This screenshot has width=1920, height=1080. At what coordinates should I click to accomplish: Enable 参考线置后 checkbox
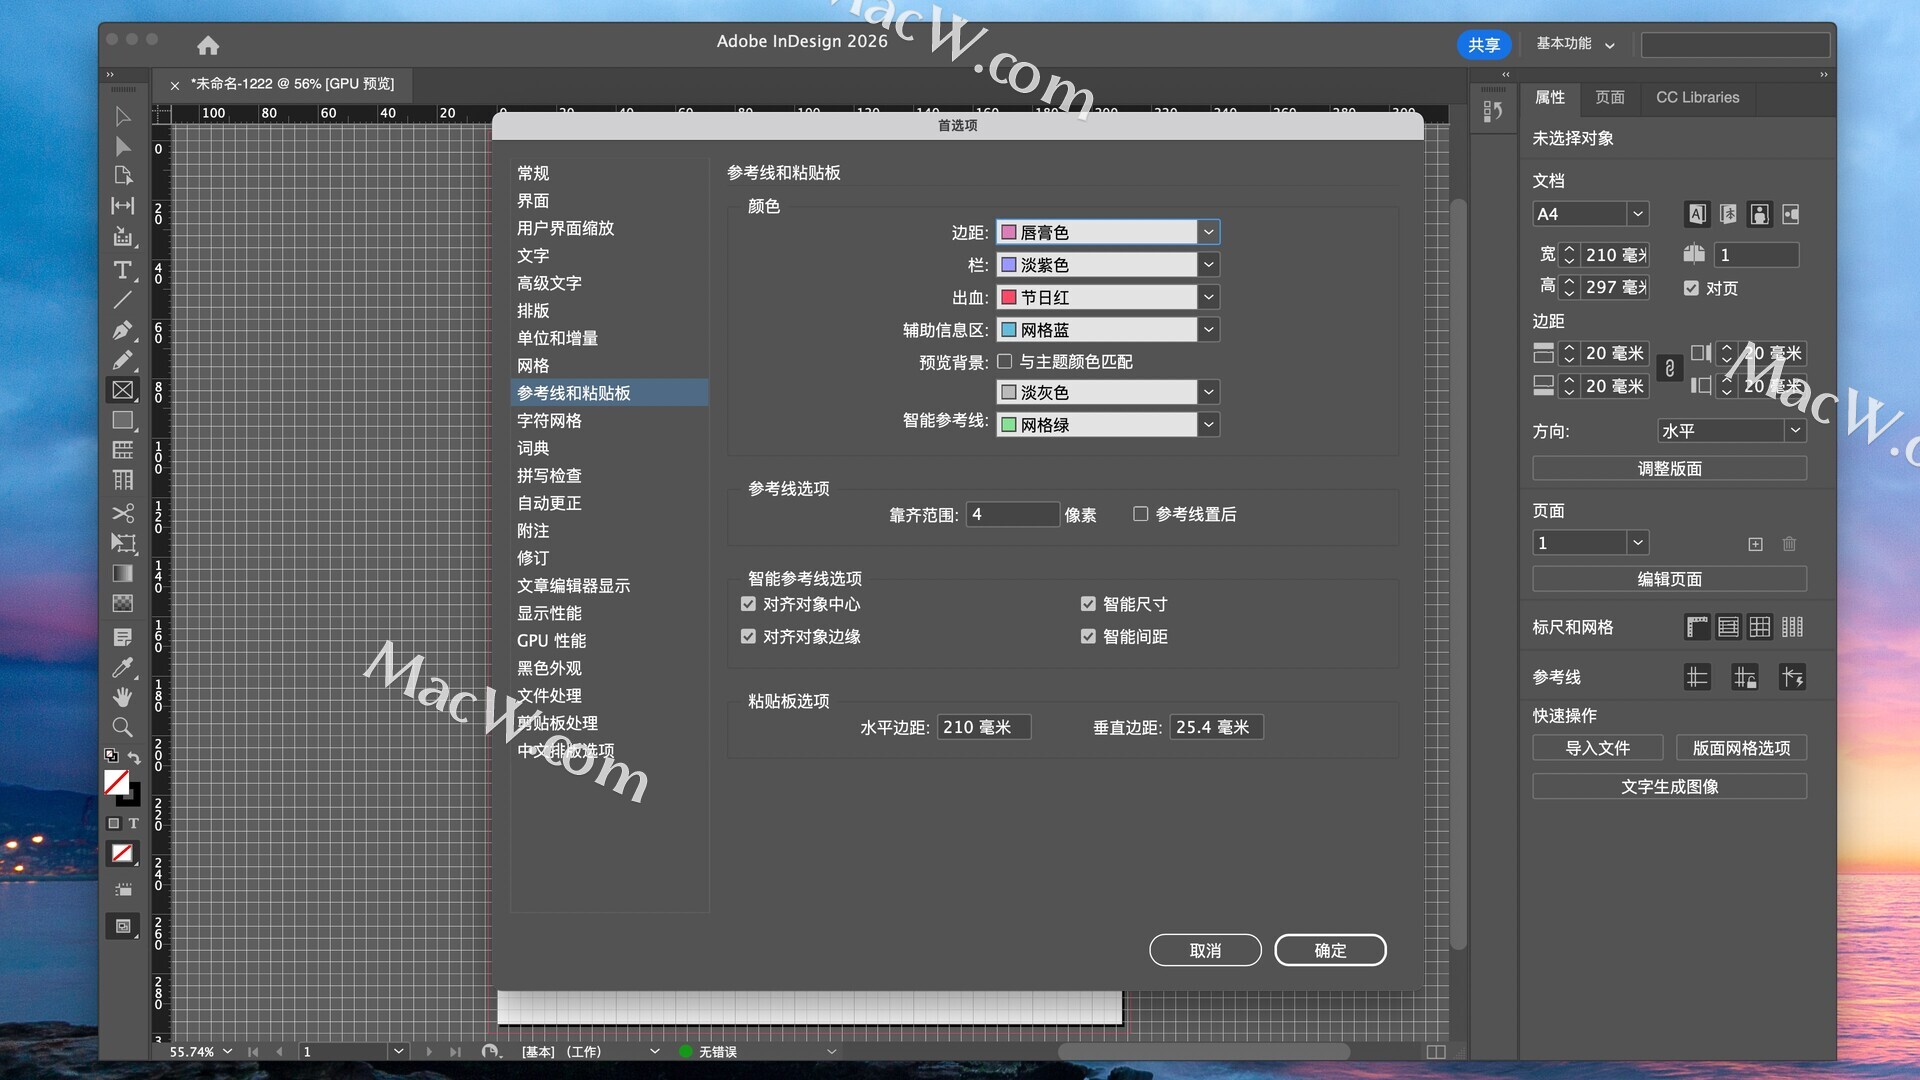coord(1140,514)
